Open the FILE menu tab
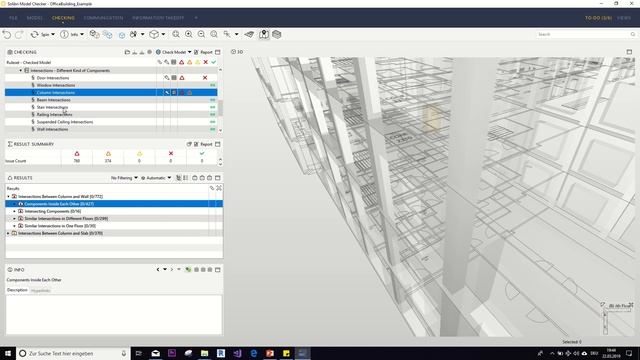 click(13, 18)
